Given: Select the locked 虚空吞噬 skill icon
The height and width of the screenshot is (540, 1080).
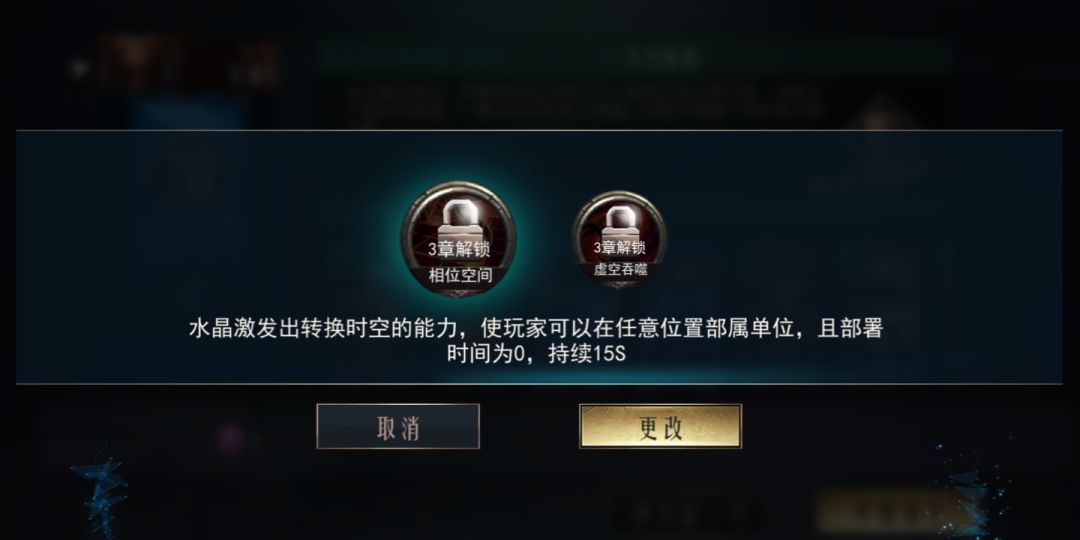Looking at the screenshot, I should click(x=619, y=239).
